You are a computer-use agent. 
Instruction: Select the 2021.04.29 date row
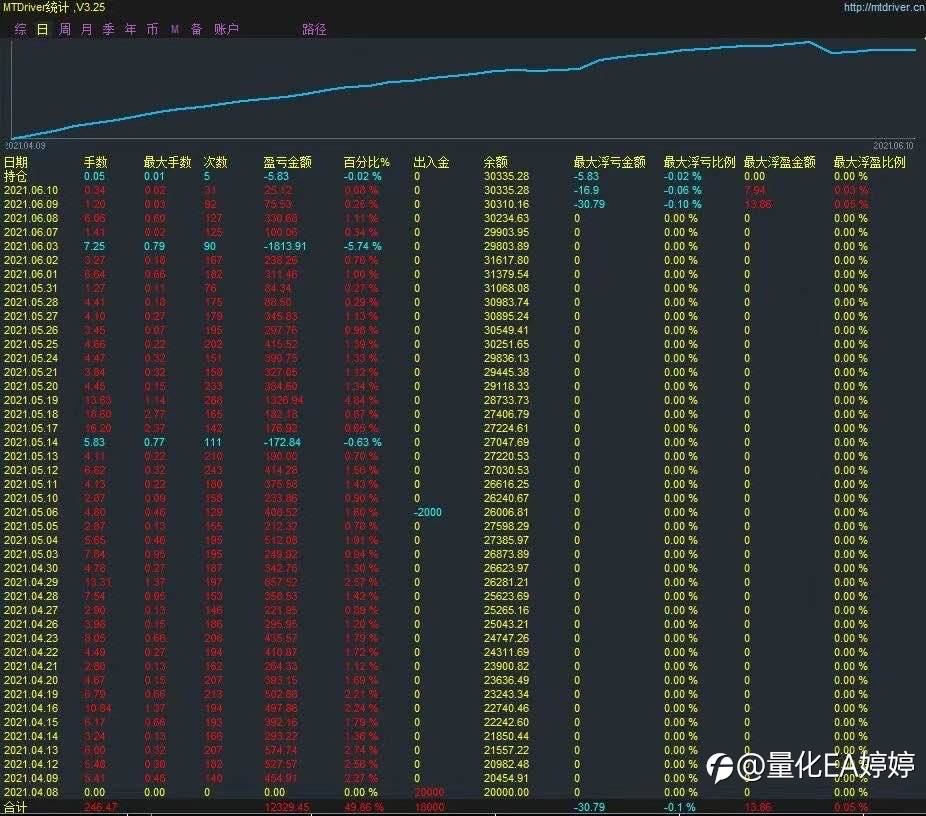click(x=31, y=582)
